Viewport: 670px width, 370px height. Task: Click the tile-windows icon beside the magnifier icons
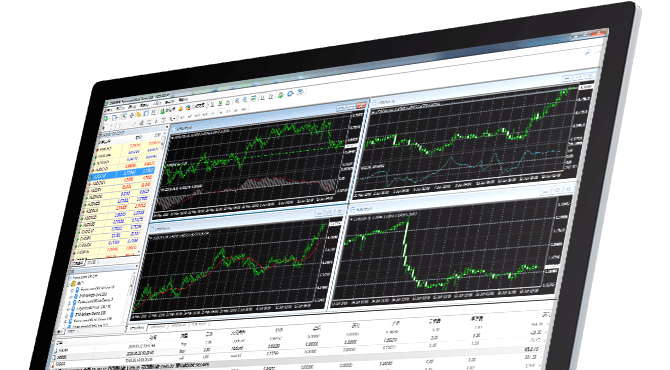tap(253, 99)
